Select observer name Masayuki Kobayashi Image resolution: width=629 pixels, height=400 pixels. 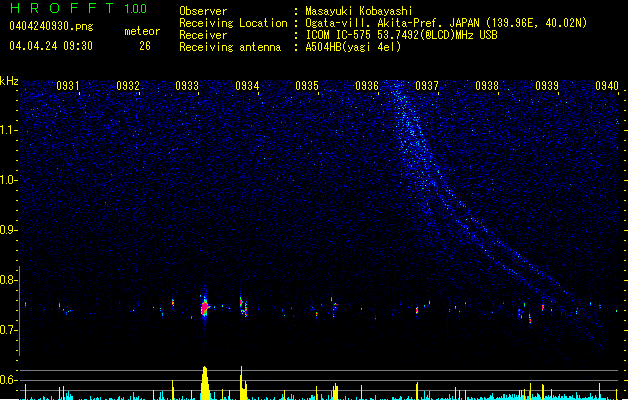coord(359,11)
